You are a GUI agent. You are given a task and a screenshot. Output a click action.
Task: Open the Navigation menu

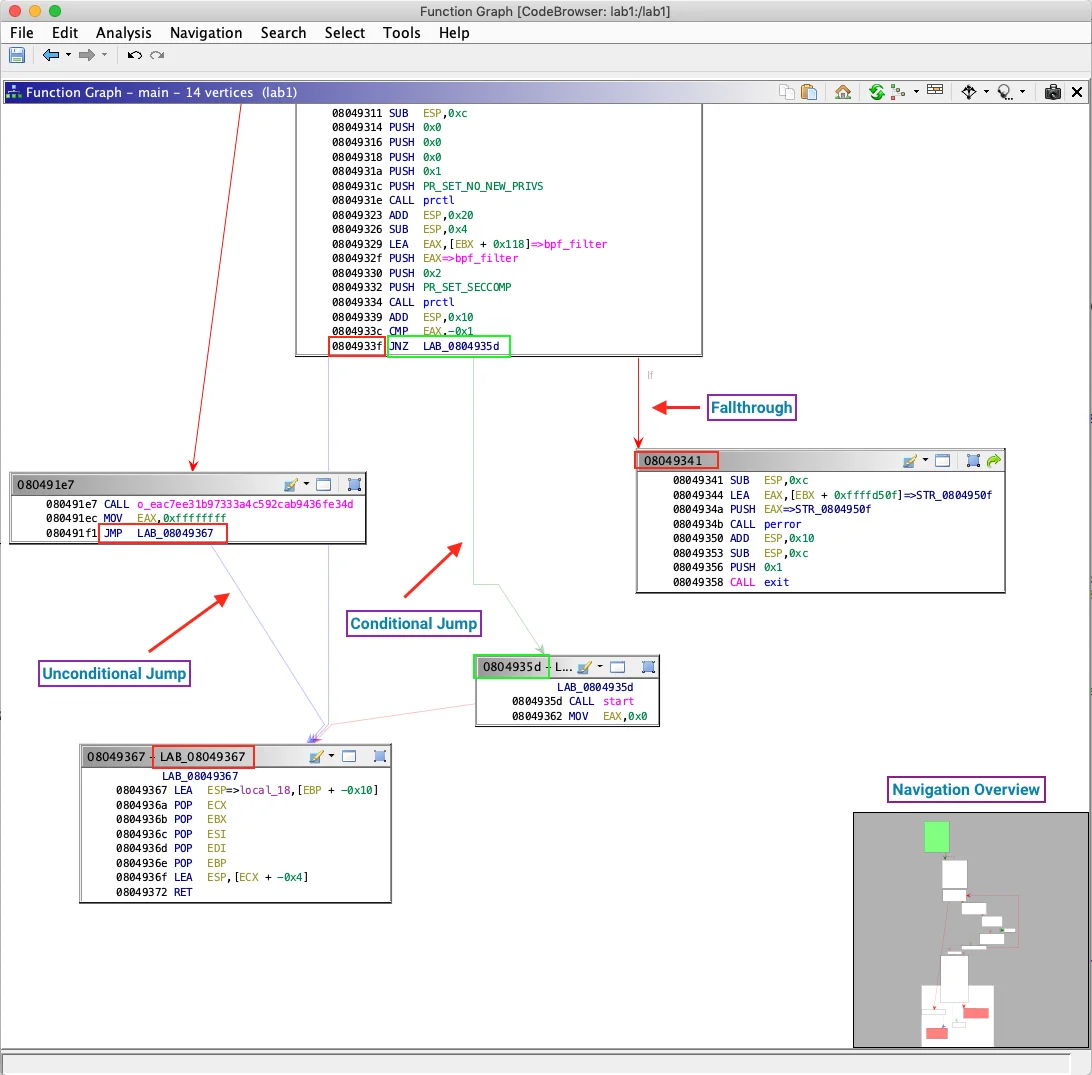(x=206, y=32)
